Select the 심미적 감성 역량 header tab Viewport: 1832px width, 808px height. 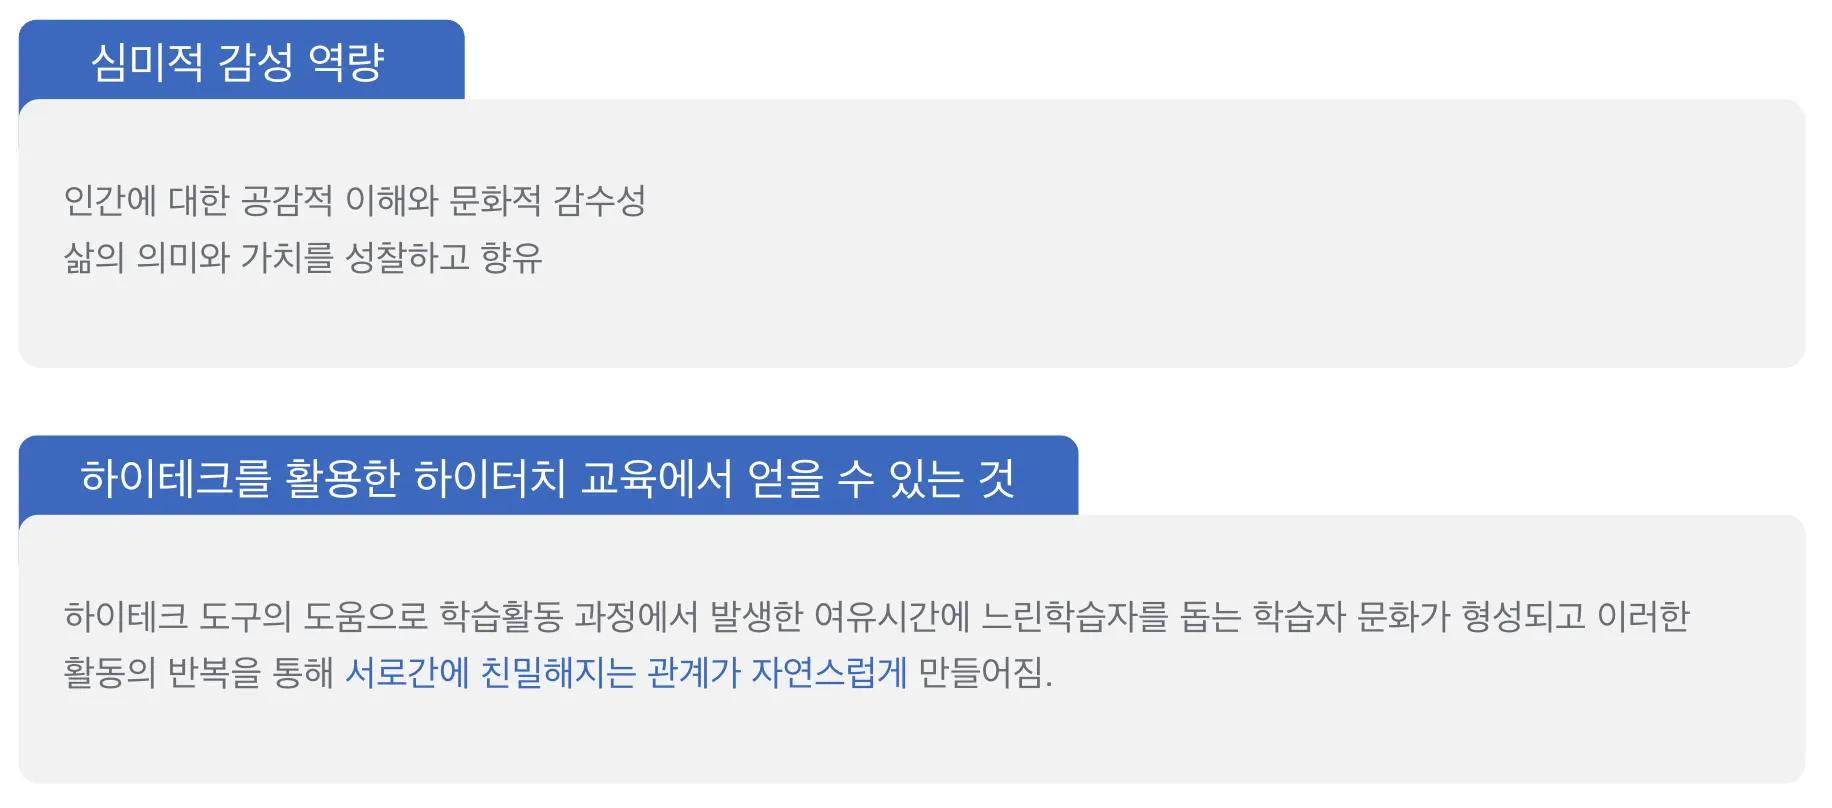coord(241,60)
